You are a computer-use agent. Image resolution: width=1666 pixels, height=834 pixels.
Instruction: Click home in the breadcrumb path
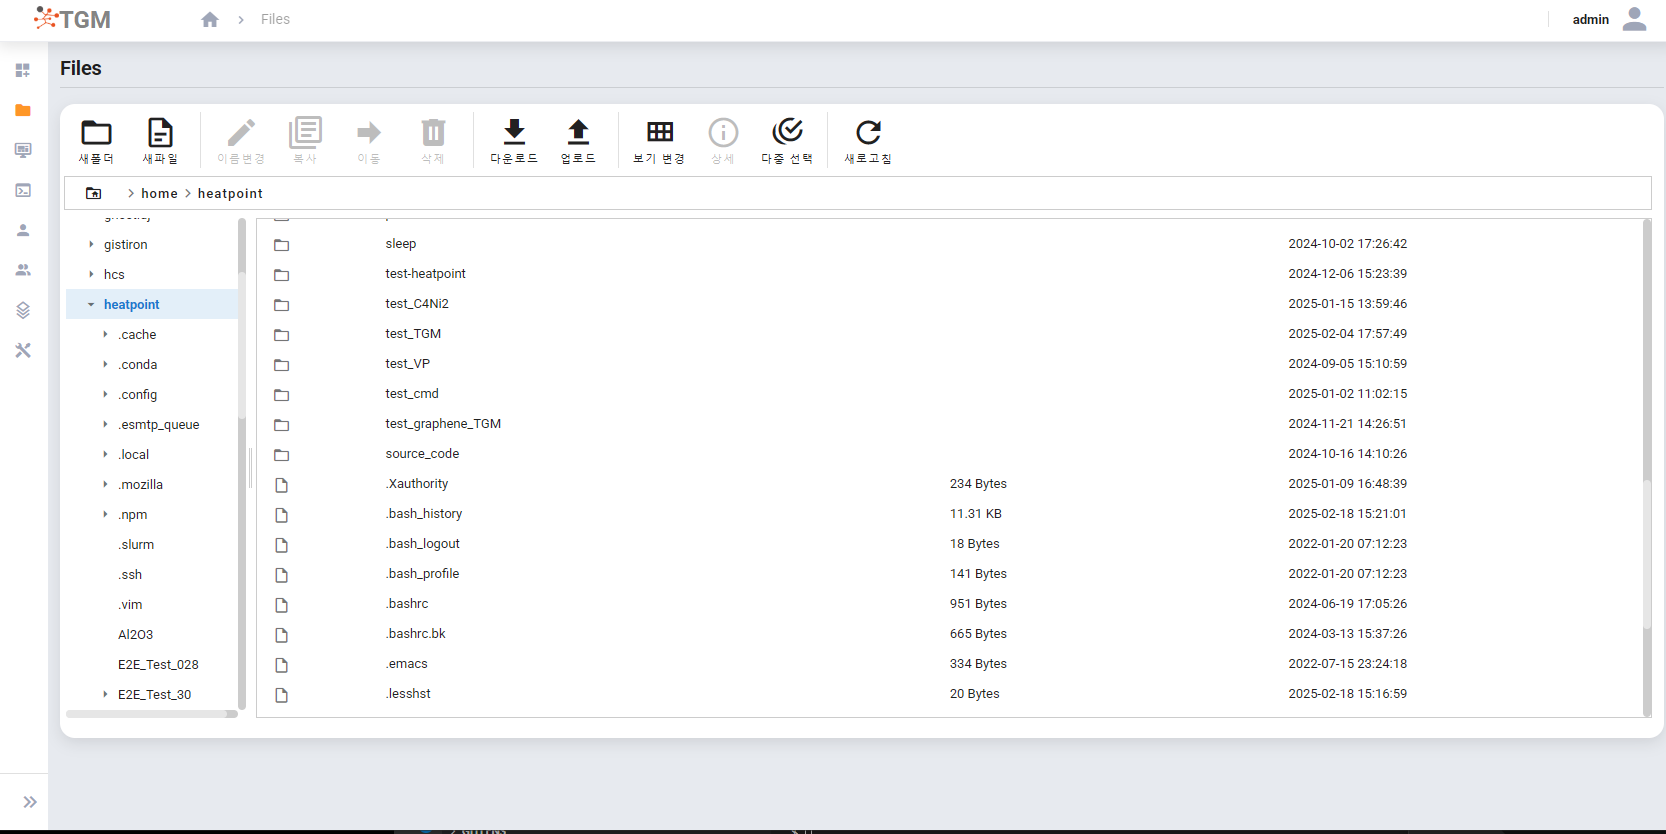[159, 194]
